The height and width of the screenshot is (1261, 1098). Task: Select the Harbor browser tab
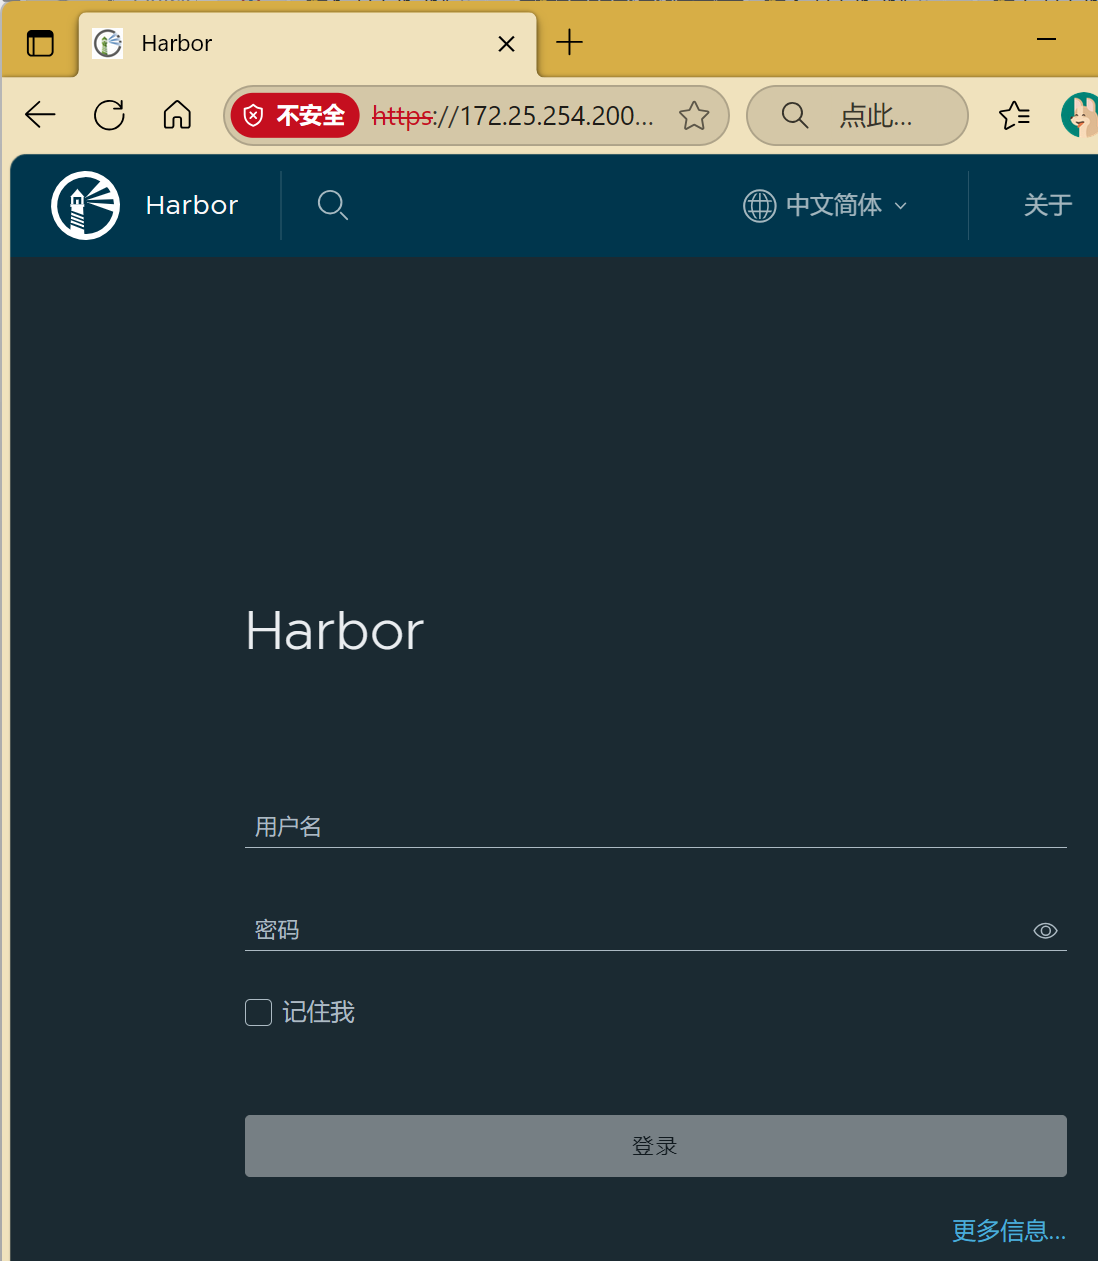pyautogui.click(x=307, y=44)
